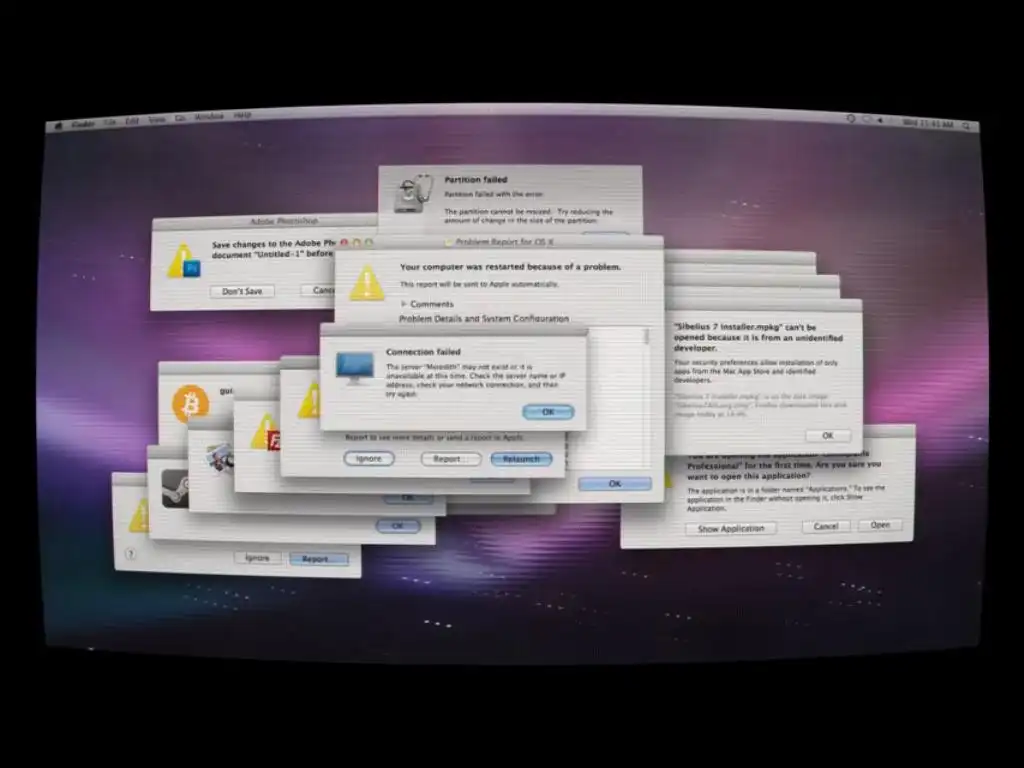Click the "Sibelius 7 Installer.mpkg" can't be opened text

pos(758,338)
